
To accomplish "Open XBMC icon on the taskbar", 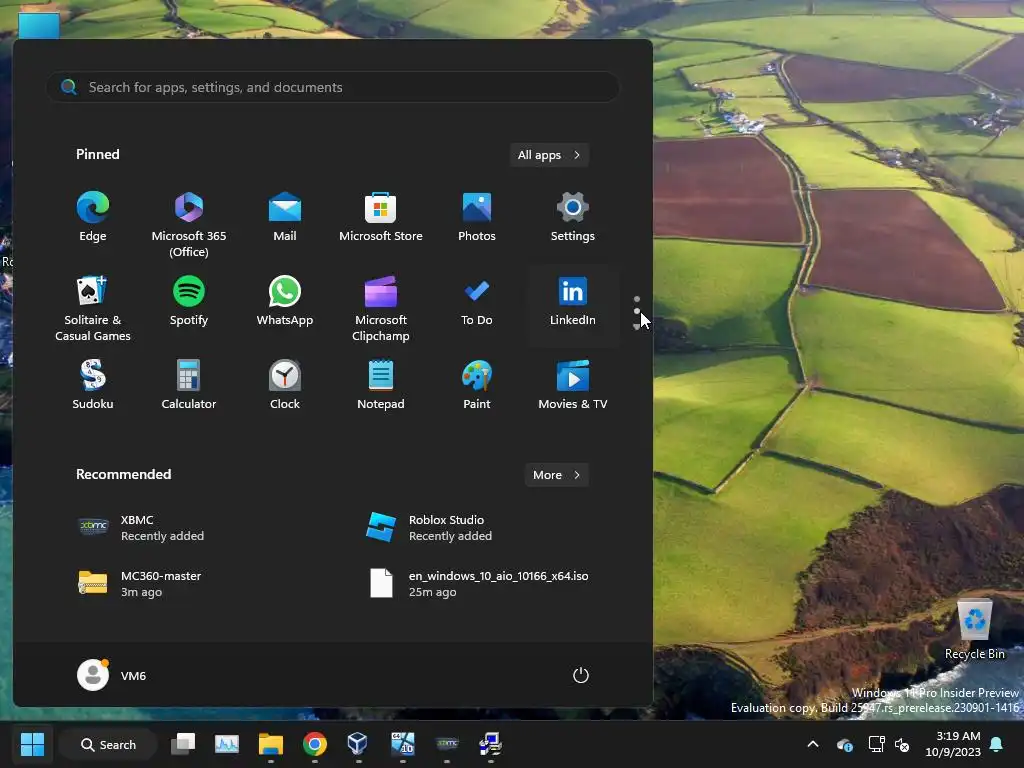I will [x=447, y=744].
